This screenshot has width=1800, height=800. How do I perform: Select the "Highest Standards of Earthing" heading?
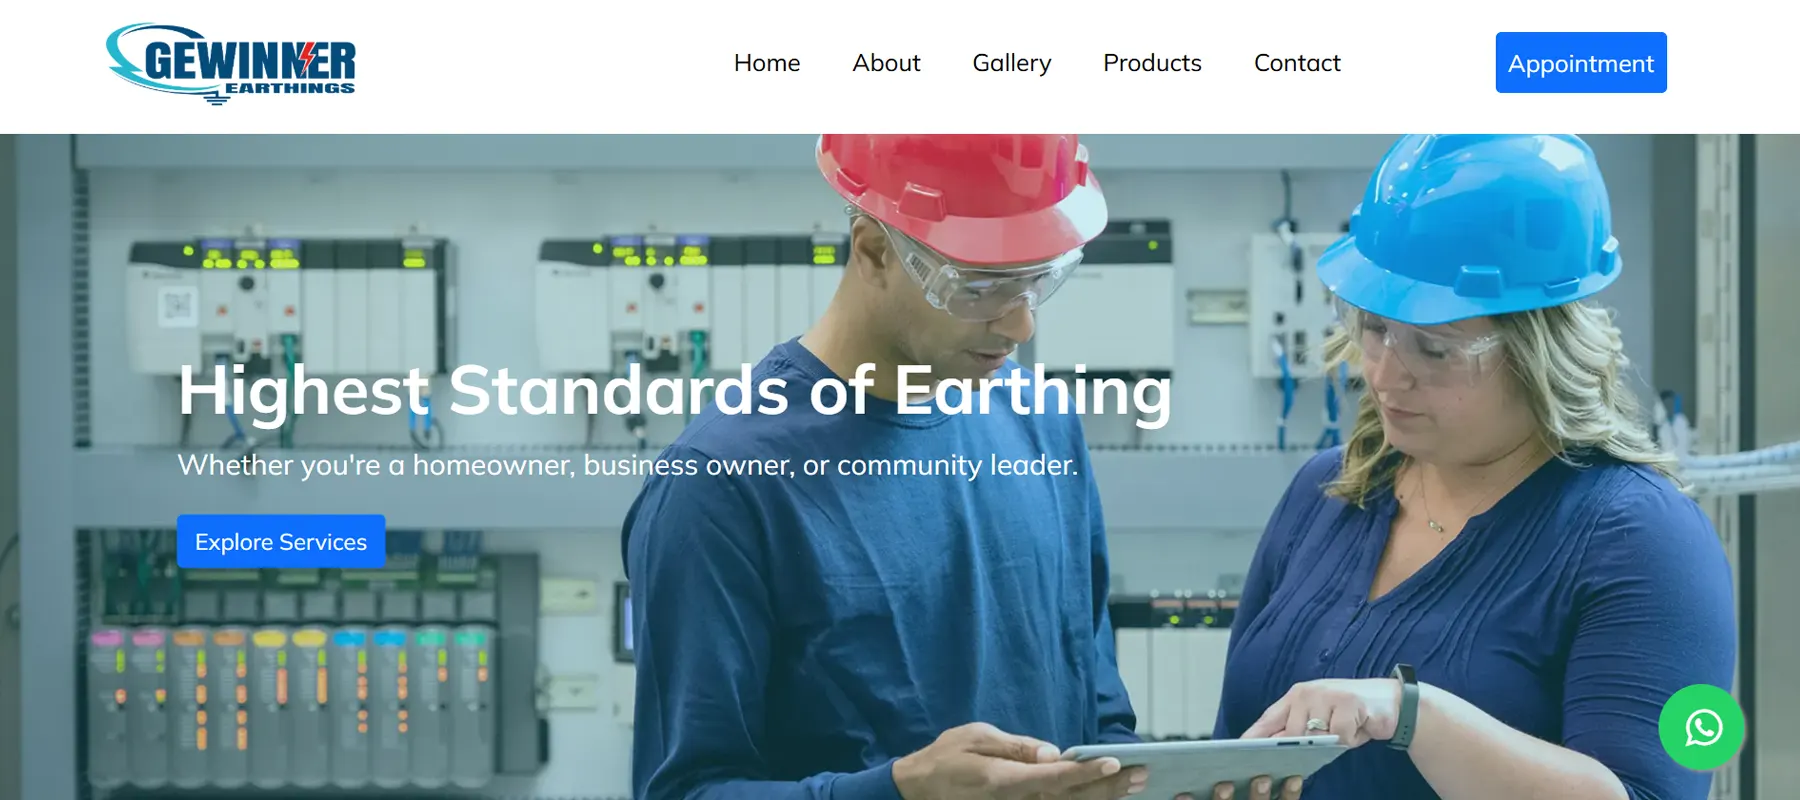click(x=675, y=392)
